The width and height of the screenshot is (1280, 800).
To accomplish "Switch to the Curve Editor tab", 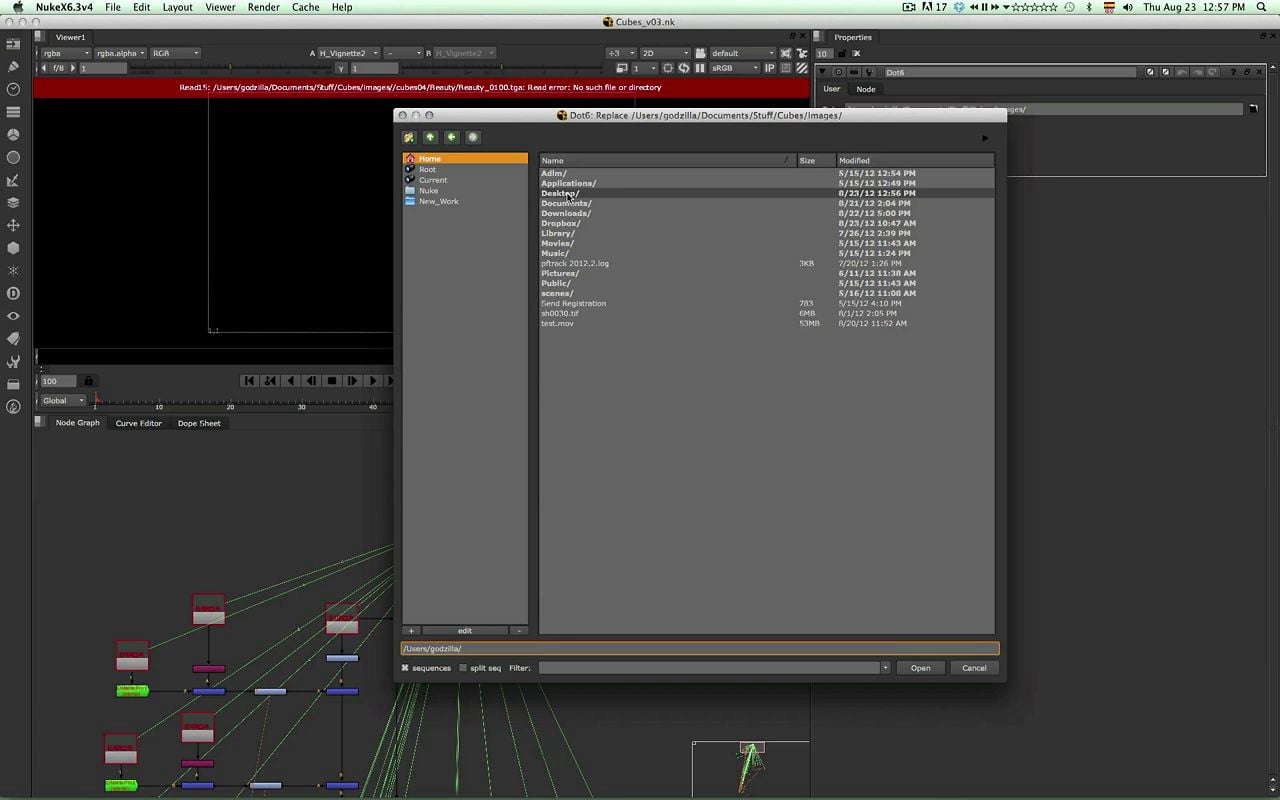I will click(x=138, y=423).
